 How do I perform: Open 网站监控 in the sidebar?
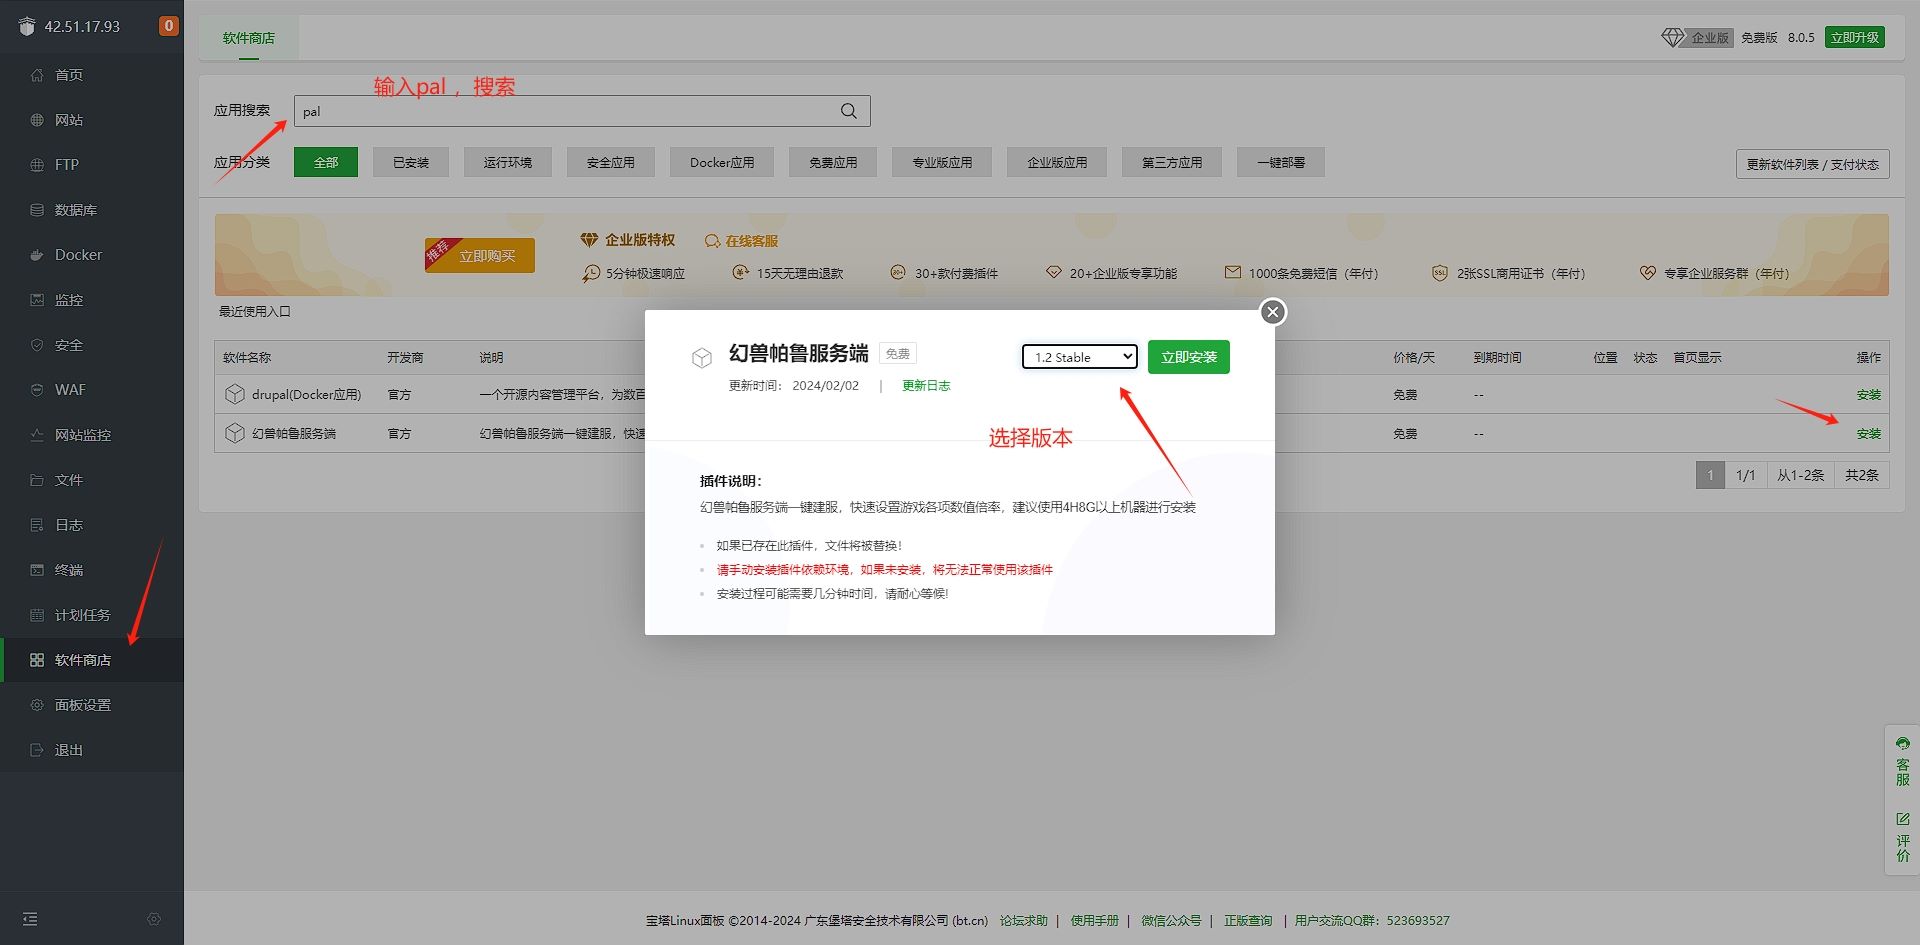coord(82,435)
